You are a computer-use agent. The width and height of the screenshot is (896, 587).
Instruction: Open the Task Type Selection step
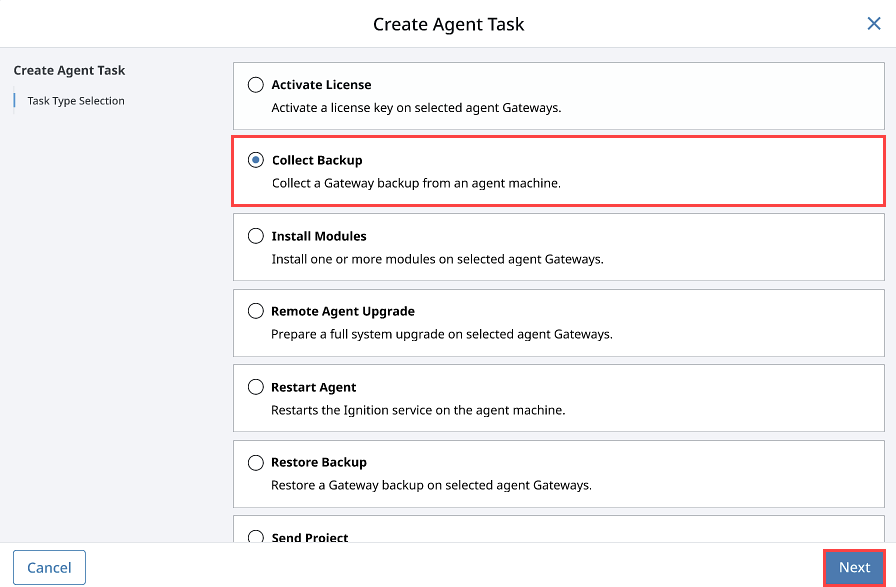pos(75,101)
